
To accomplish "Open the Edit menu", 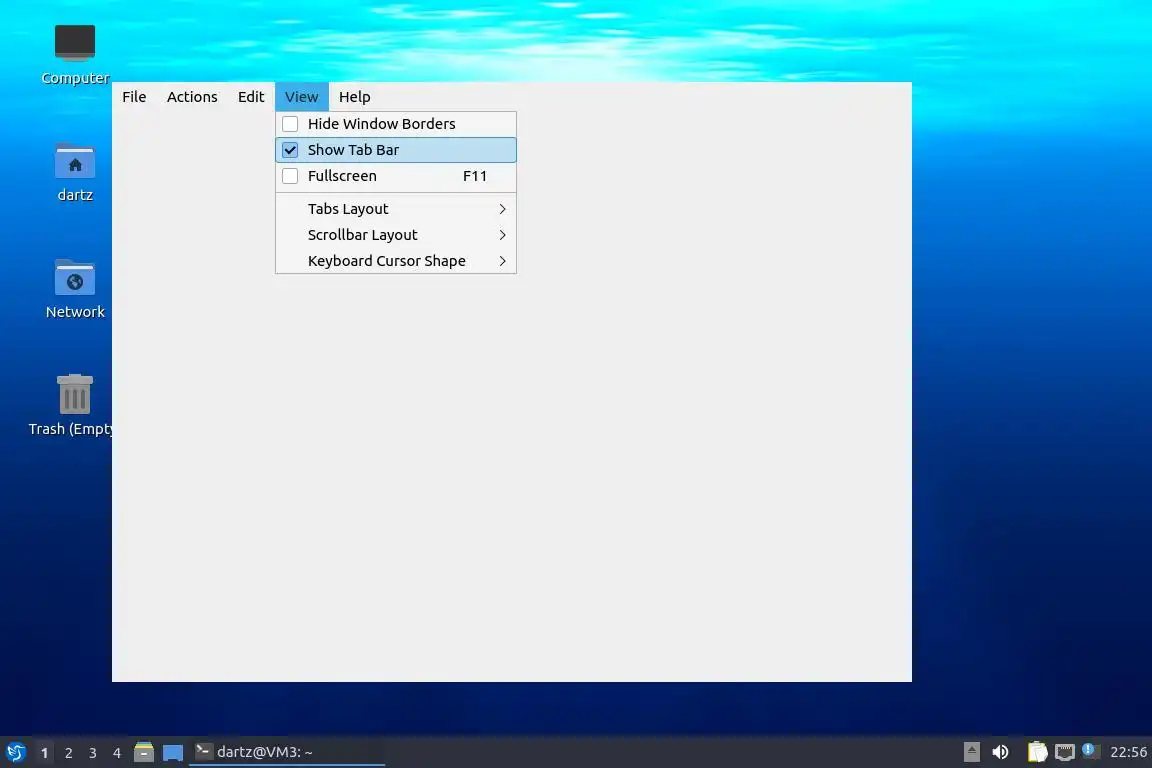I will [x=251, y=97].
